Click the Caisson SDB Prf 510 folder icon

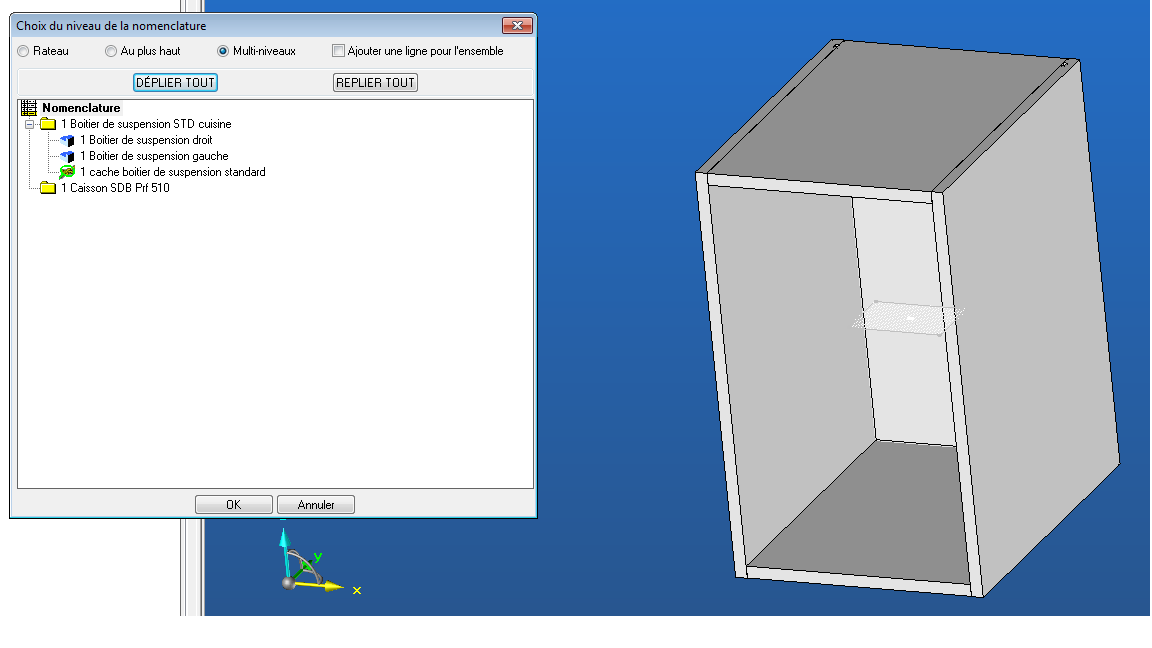(x=48, y=188)
